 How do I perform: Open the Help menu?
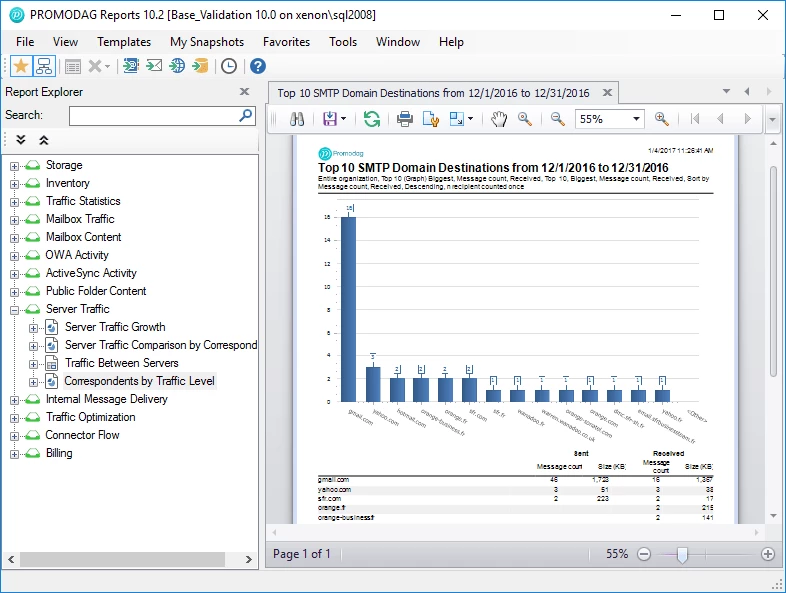(451, 42)
